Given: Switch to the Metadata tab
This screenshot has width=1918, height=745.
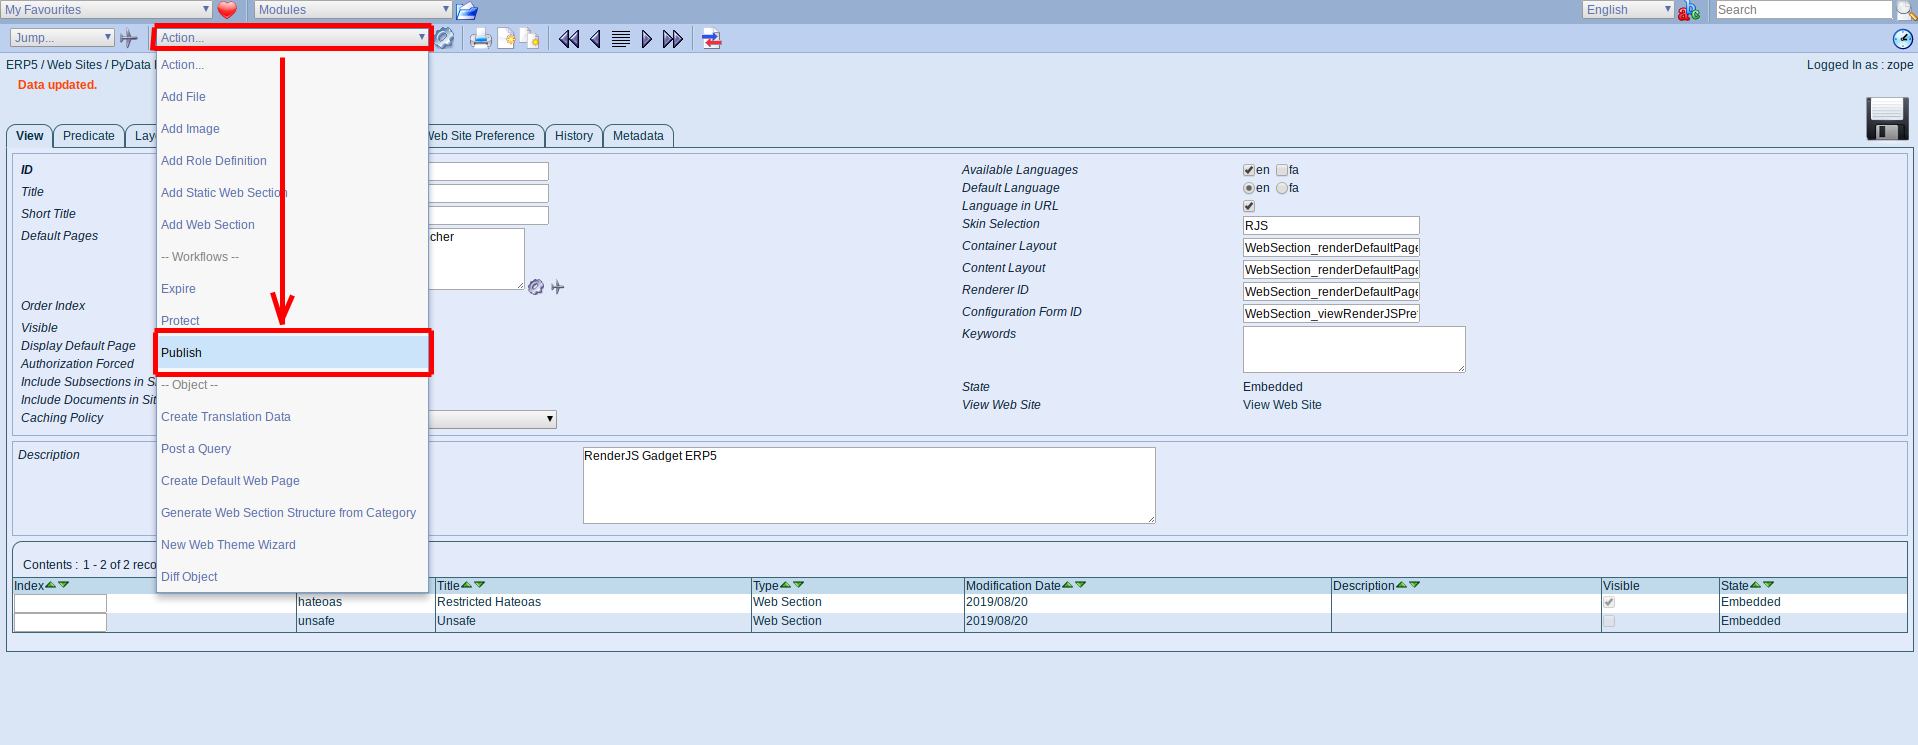Looking at the screenshot, I should pos(638,136).
